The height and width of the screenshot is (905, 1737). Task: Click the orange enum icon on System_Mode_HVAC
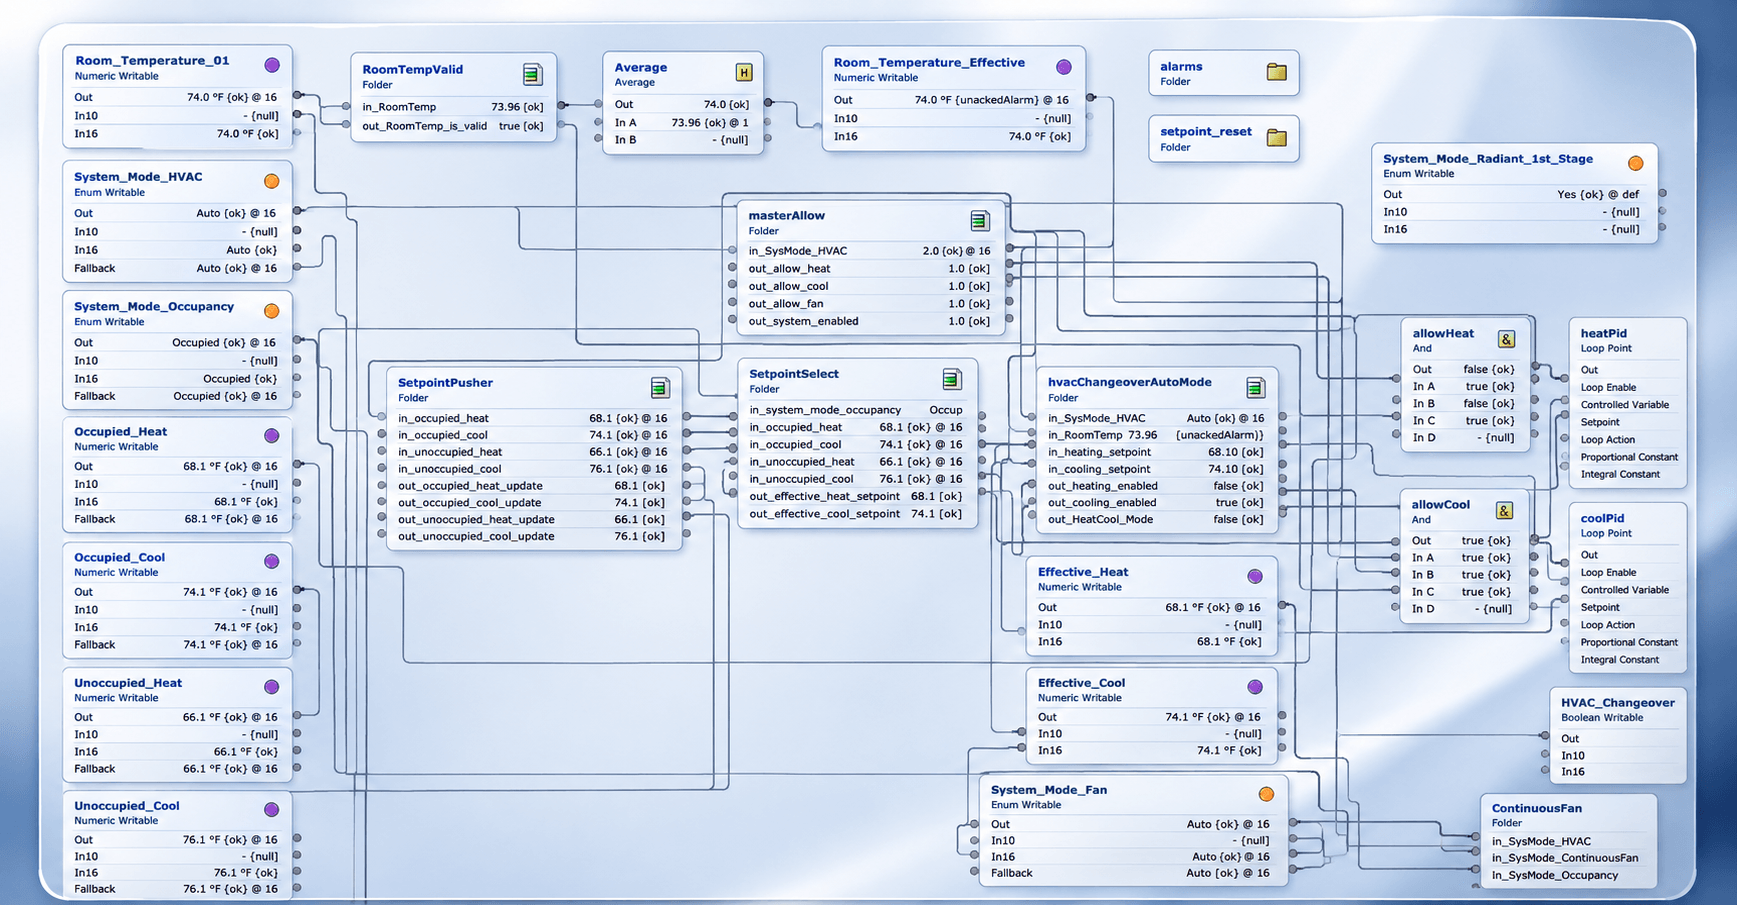[272, 181]
